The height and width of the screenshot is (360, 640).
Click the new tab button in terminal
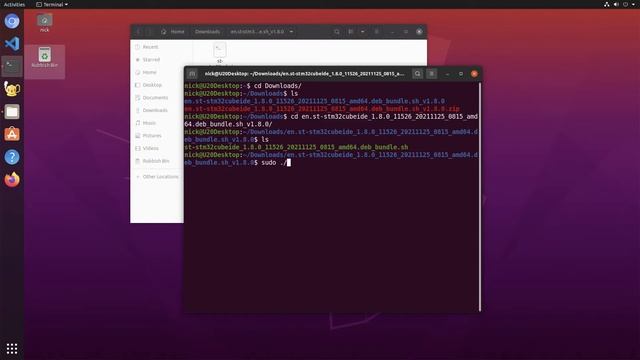coord(192,73)
